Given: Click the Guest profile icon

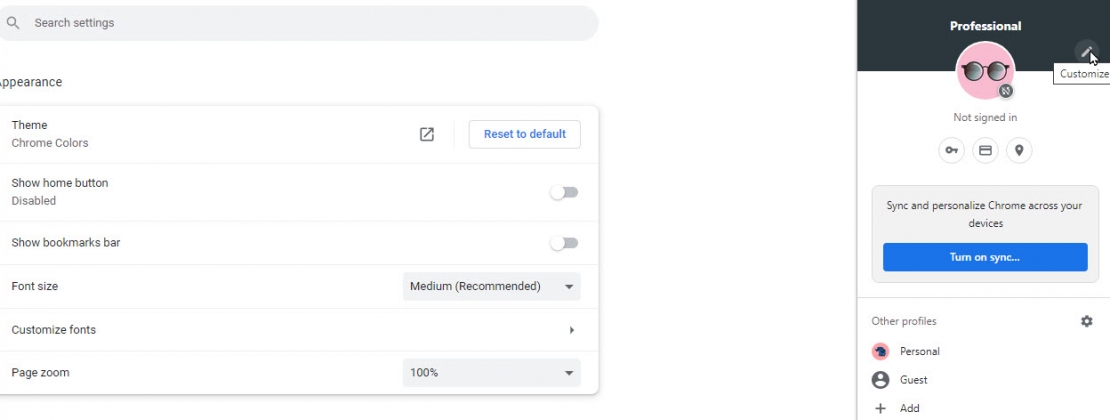Looking at the screenshot, I should point(881,380).
